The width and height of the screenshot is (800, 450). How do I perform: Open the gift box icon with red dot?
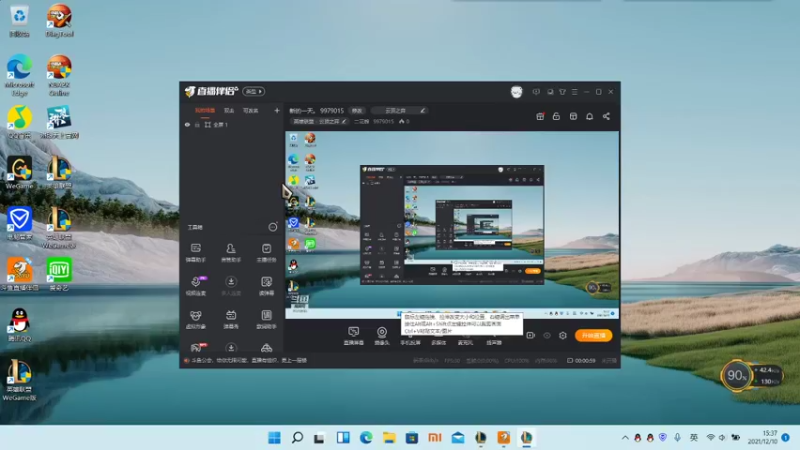[x=540, y=116]
